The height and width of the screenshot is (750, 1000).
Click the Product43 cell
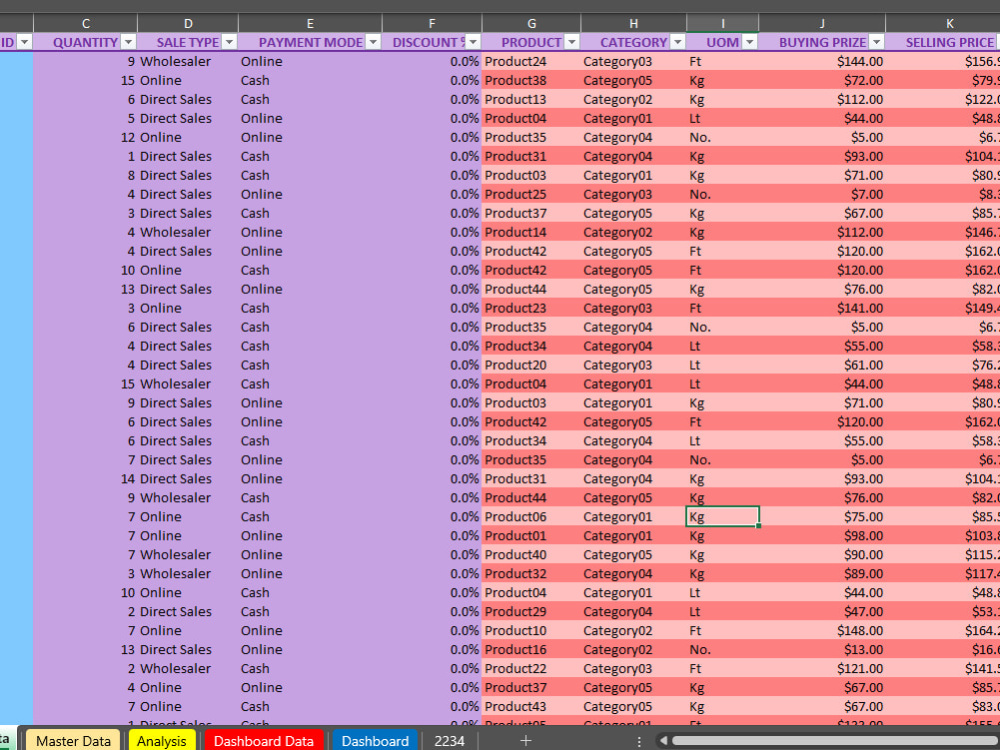(x=531, y=707)
